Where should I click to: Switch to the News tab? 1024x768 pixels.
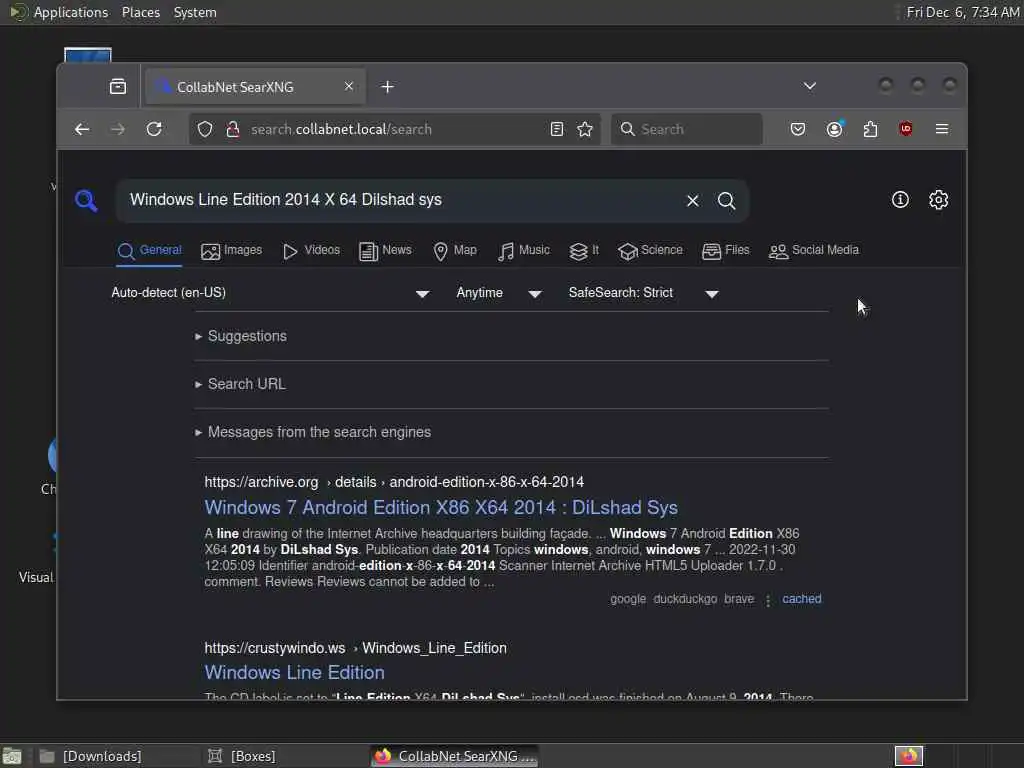(x=385, y=251)
